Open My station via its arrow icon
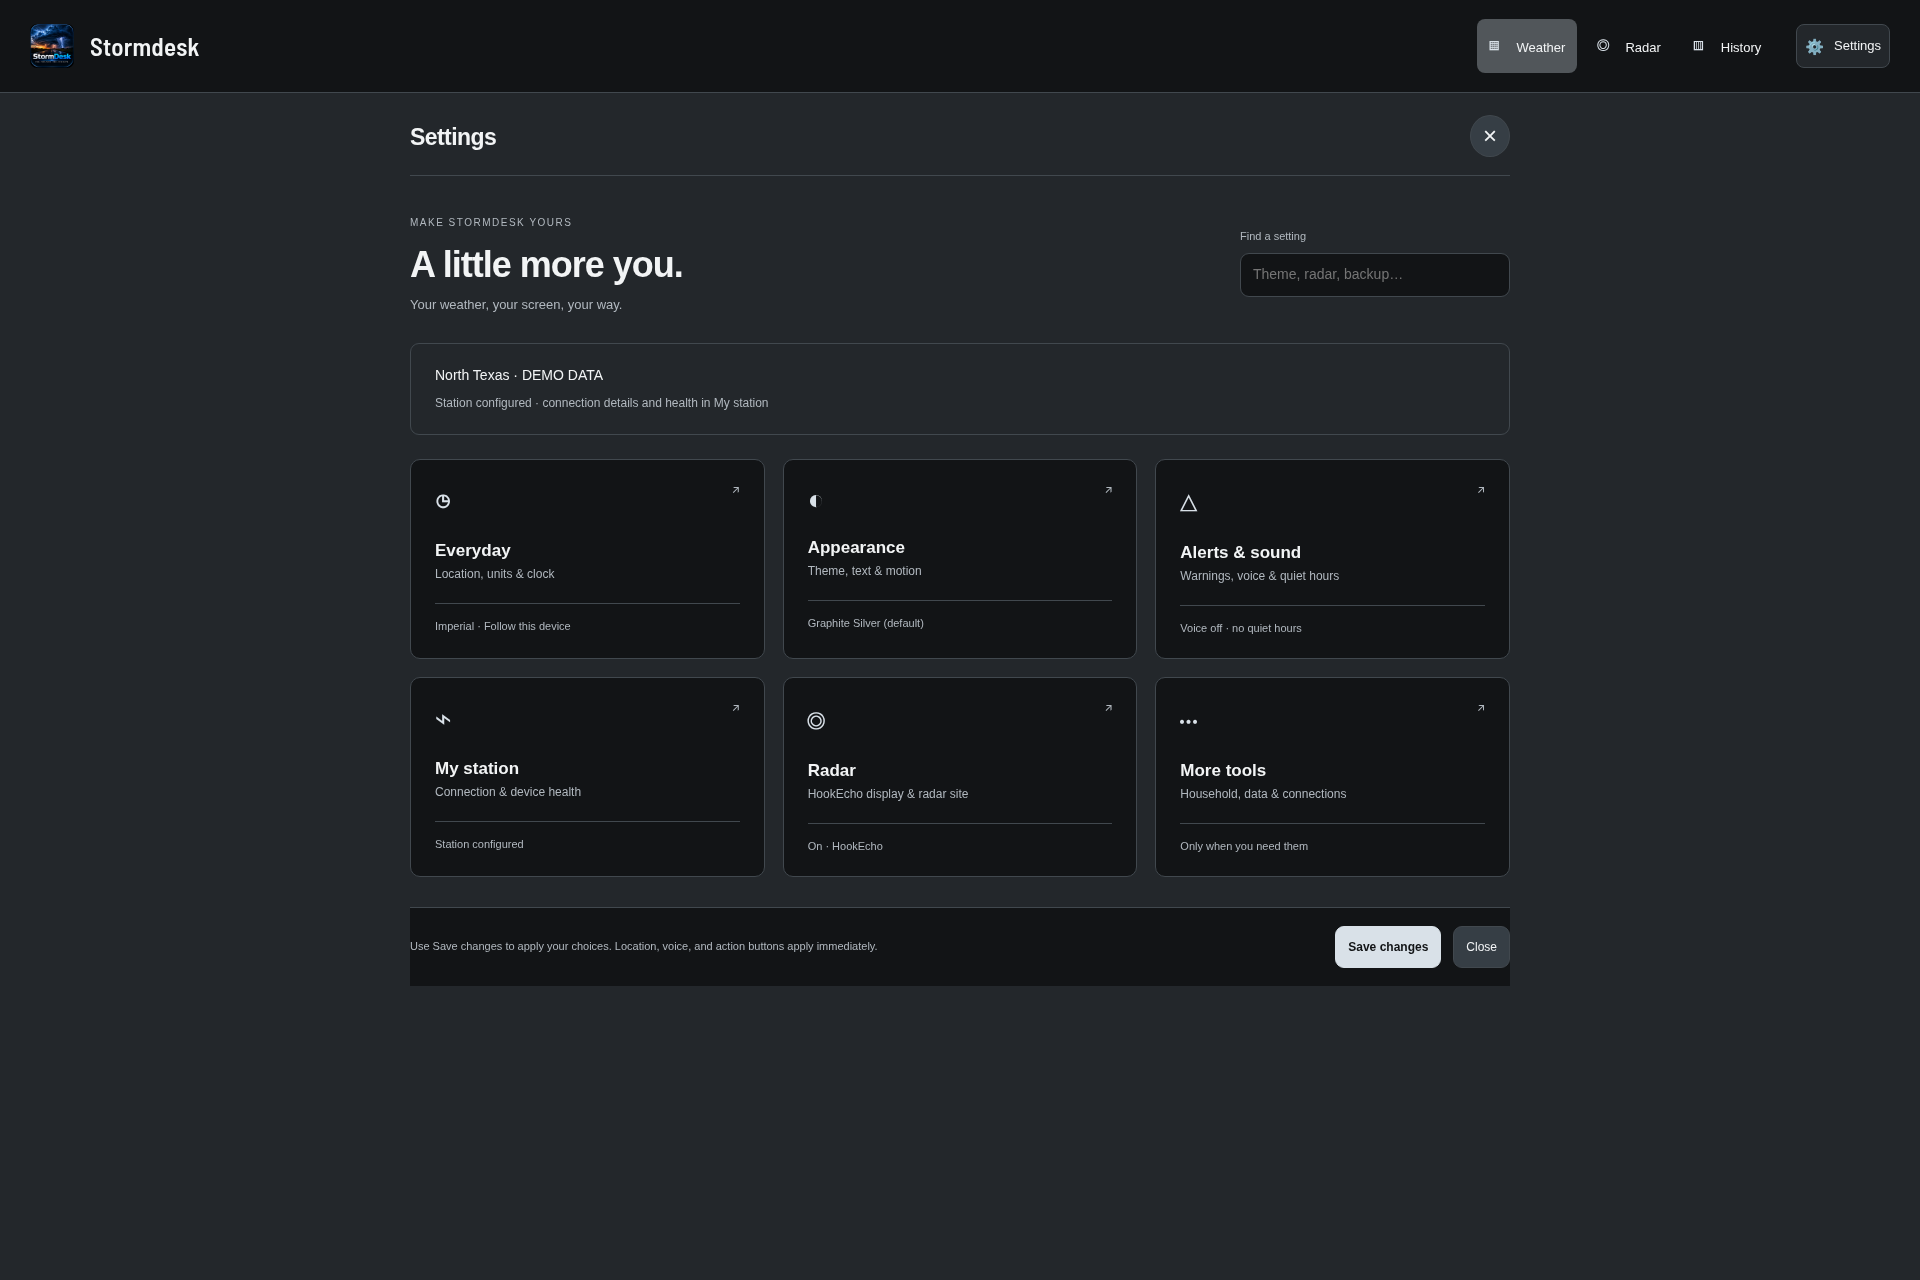Viewport: 1920px width, 1280px height. click(x=736, y=708)
